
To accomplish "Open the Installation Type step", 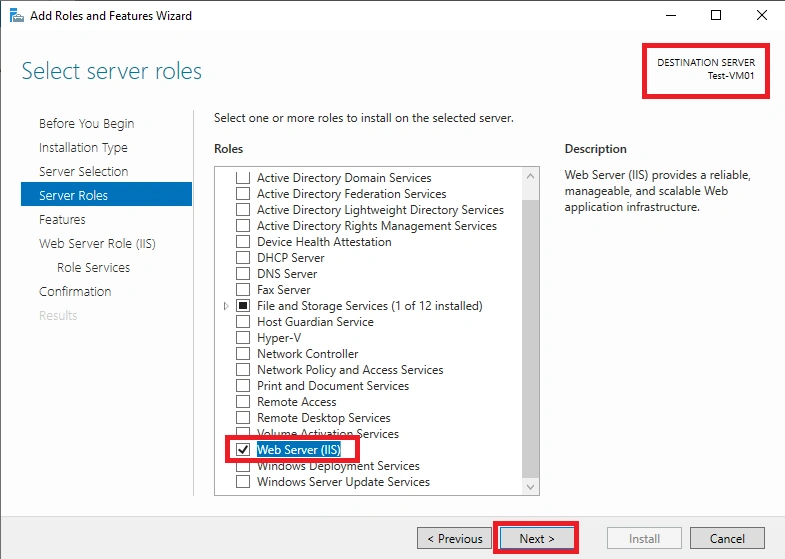I will 83,148.
